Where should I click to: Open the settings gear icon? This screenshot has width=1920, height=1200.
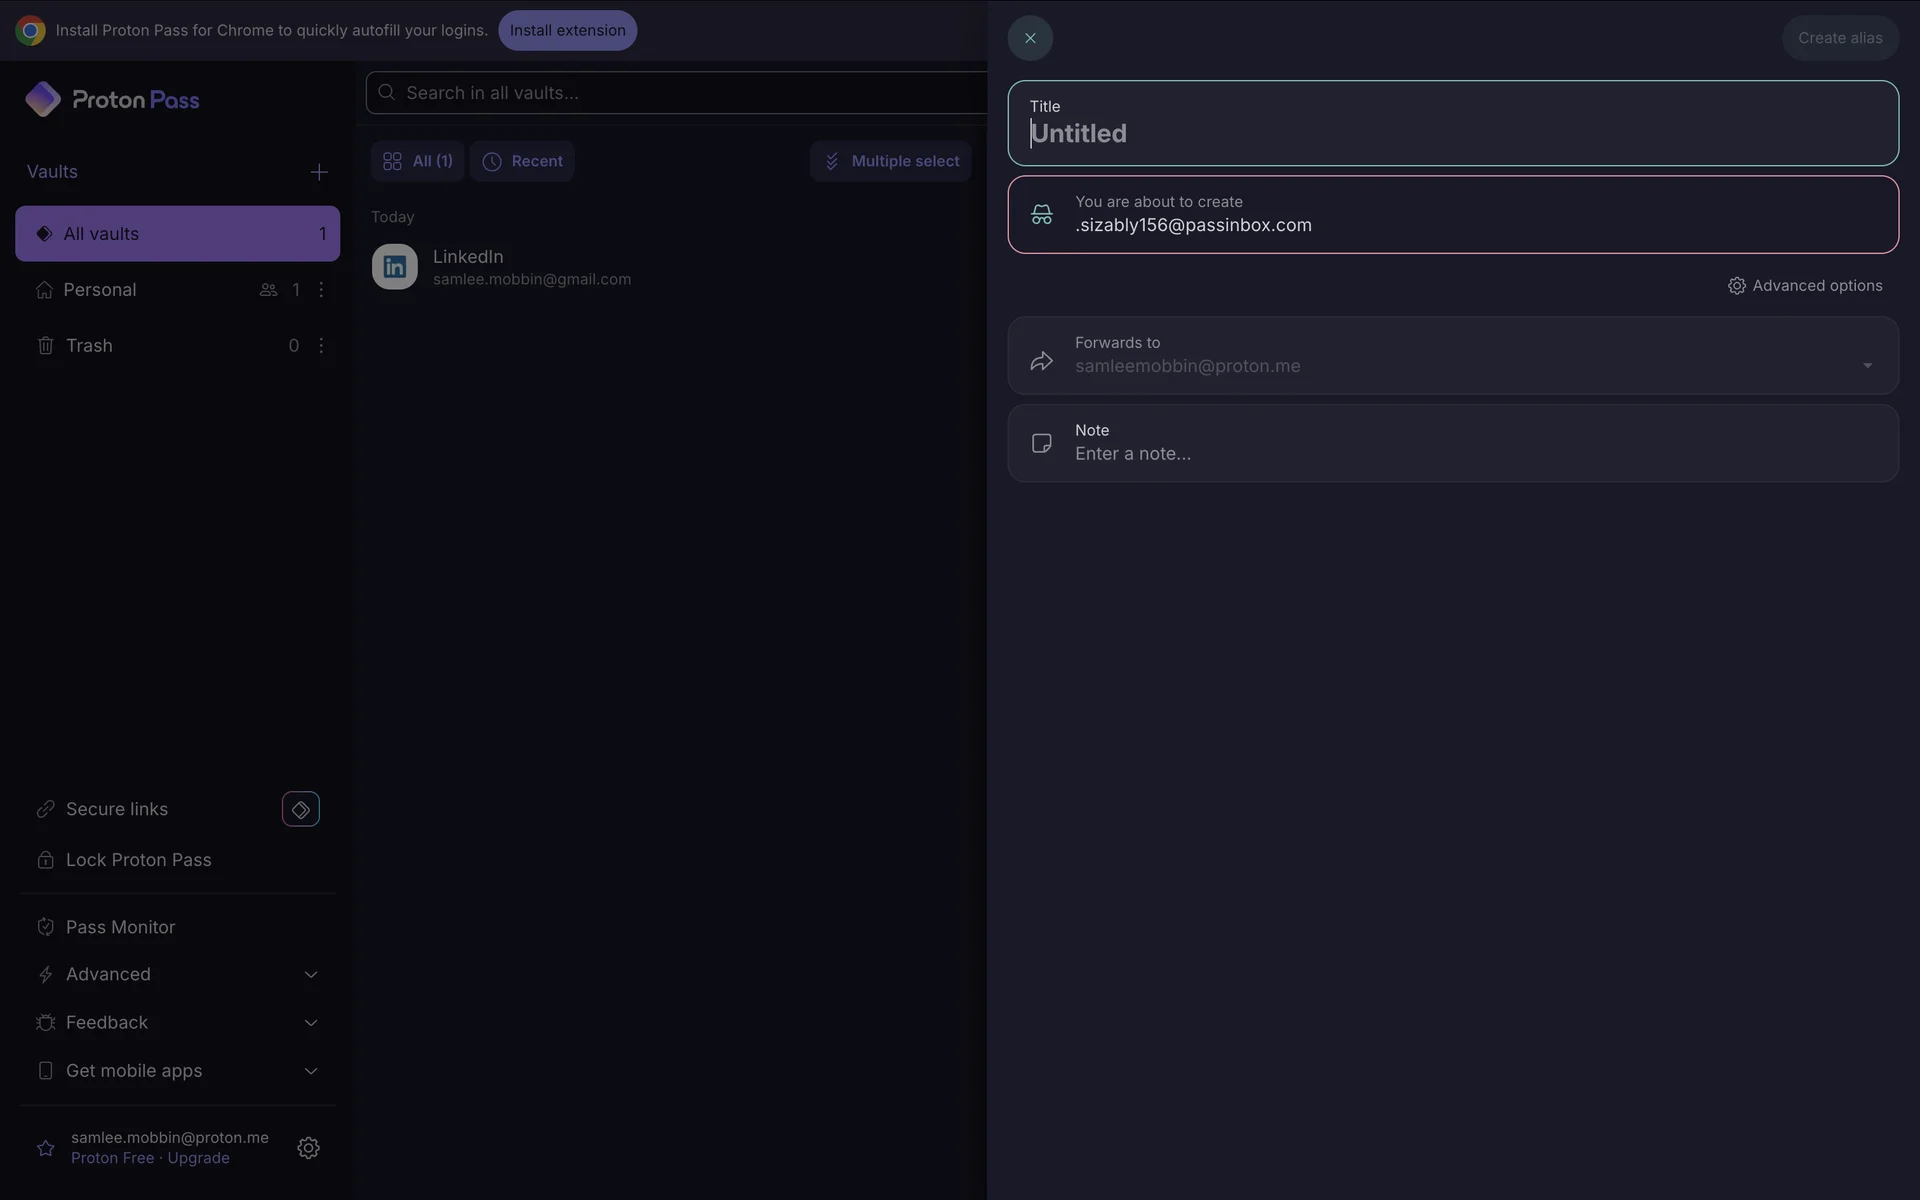pos(308,1147)
